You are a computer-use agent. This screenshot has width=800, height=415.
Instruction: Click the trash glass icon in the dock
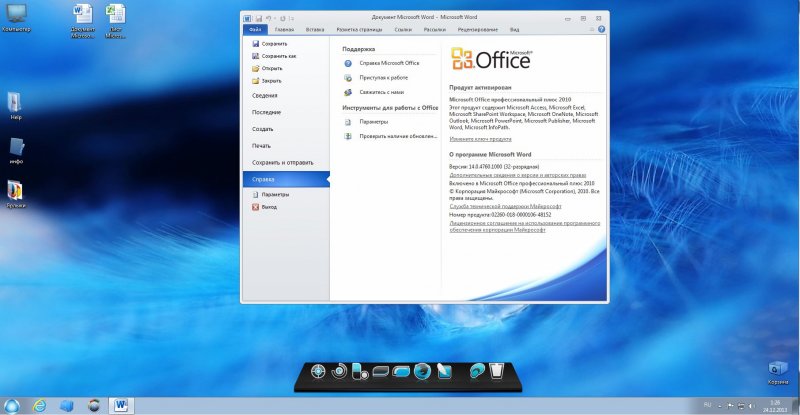pyautogui.click(x=496, y=371)
